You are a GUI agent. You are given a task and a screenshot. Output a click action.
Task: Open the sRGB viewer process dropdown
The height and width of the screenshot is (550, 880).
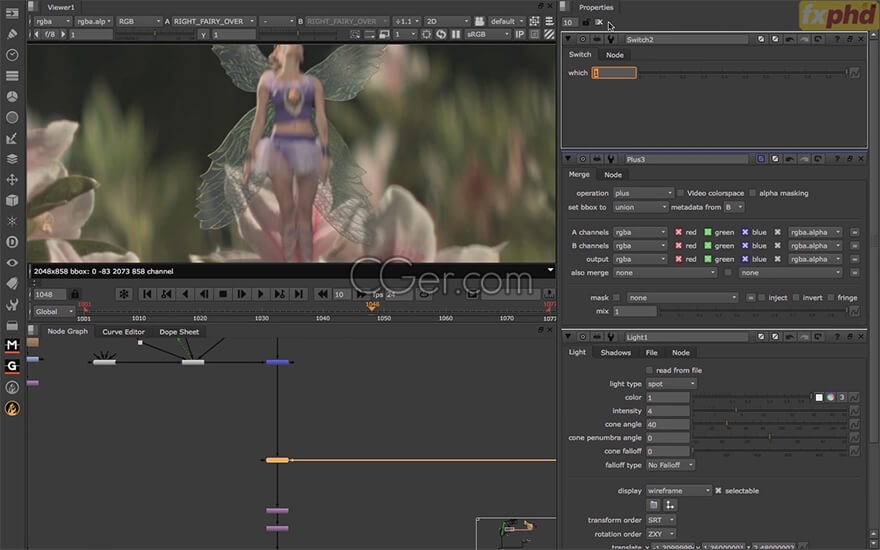[x=487, y=34]
